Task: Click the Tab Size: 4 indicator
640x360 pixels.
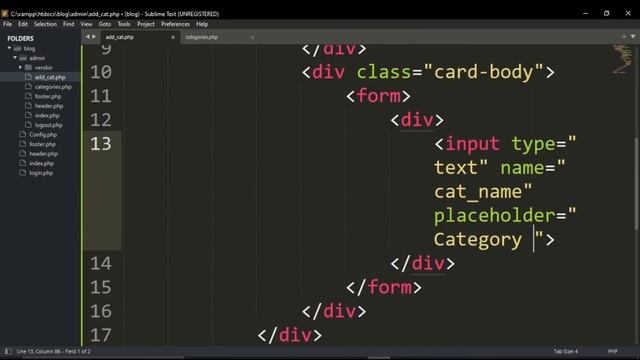Action: click(565, 351)
